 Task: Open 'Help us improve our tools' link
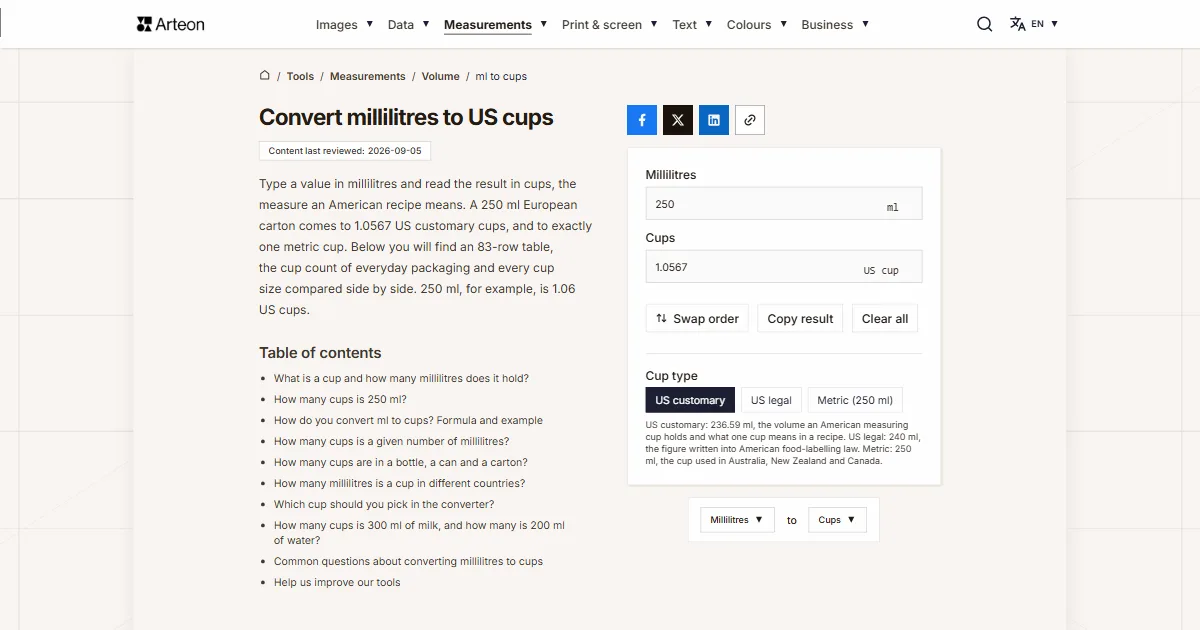pos(337,582)
